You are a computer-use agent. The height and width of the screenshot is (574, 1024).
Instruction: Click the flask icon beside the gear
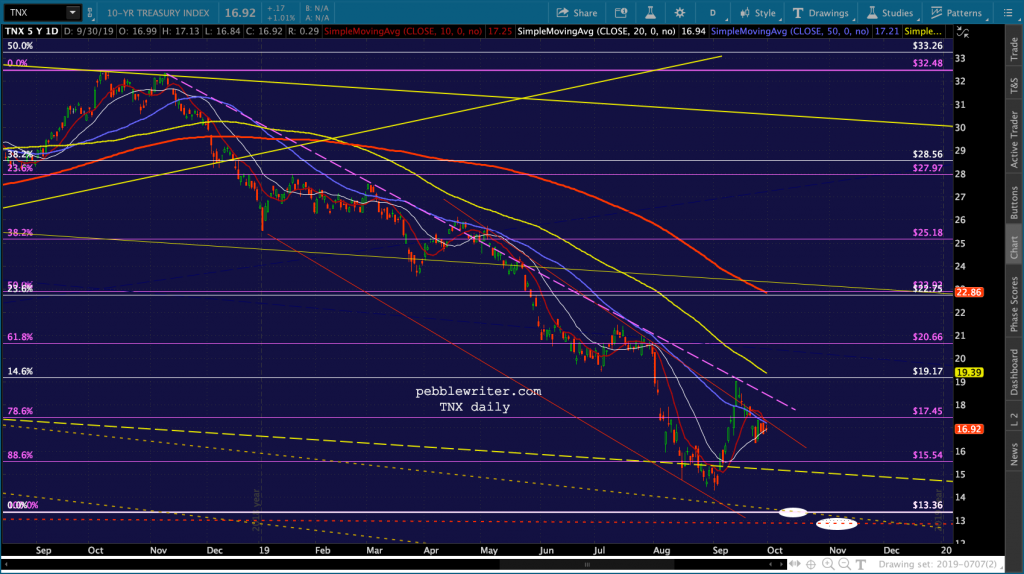click(x=650, y=12)
